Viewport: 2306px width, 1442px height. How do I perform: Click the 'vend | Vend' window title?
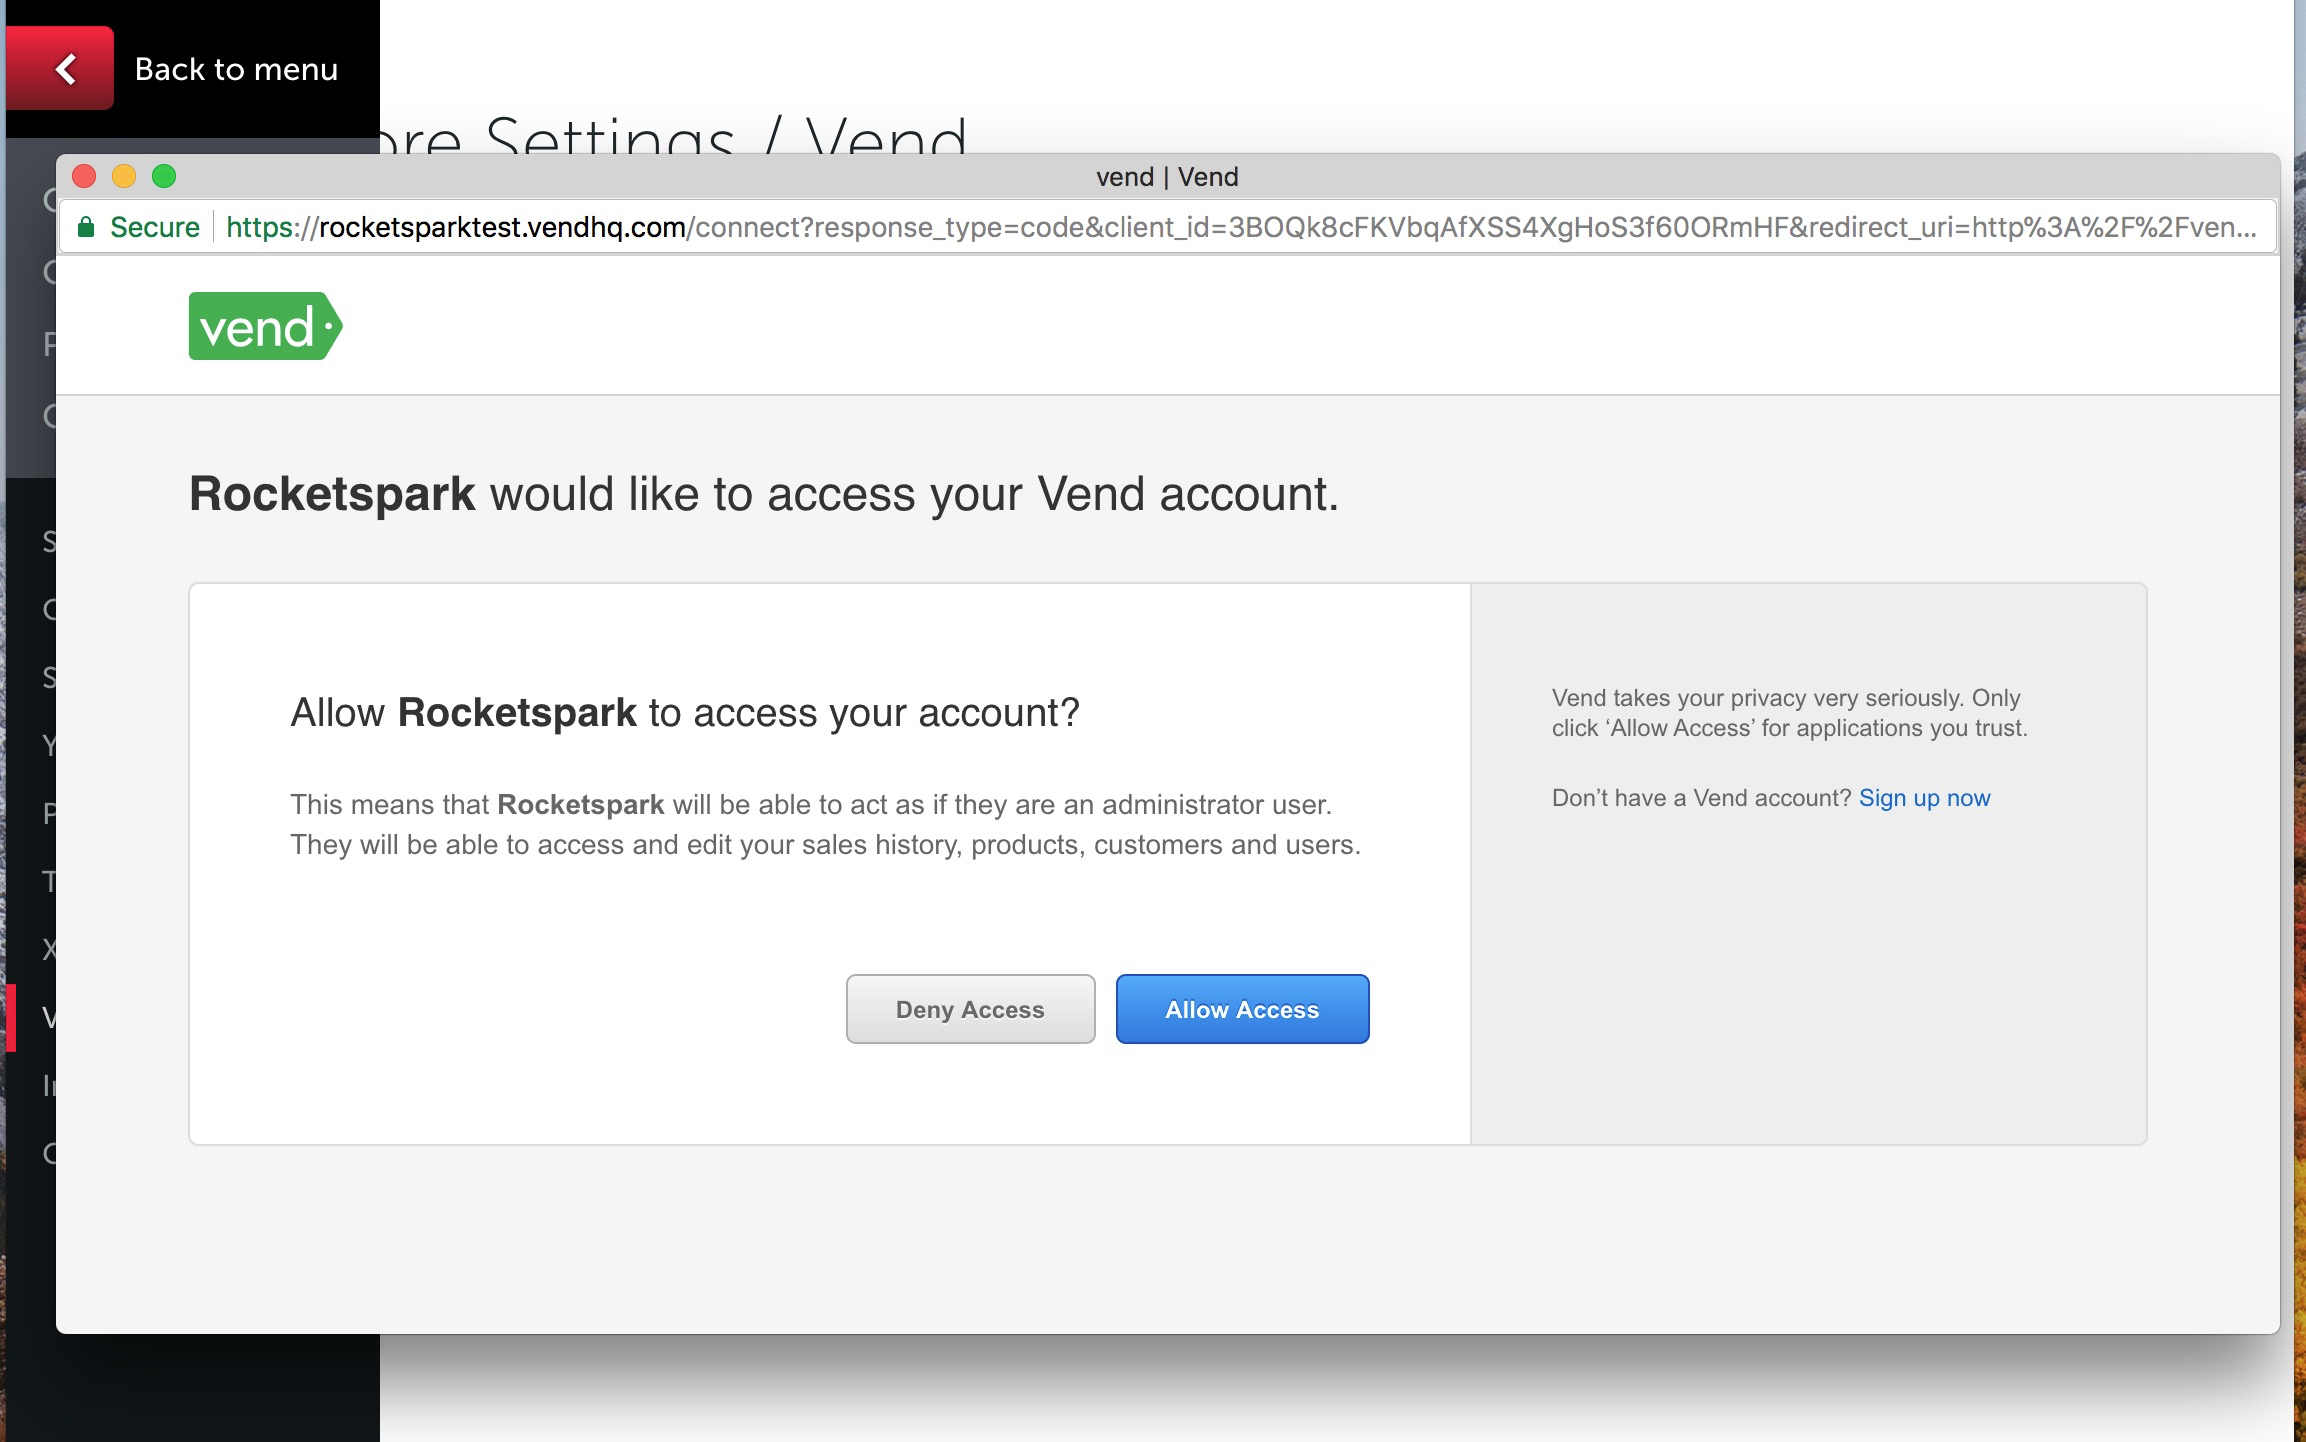coord(1167,177)
